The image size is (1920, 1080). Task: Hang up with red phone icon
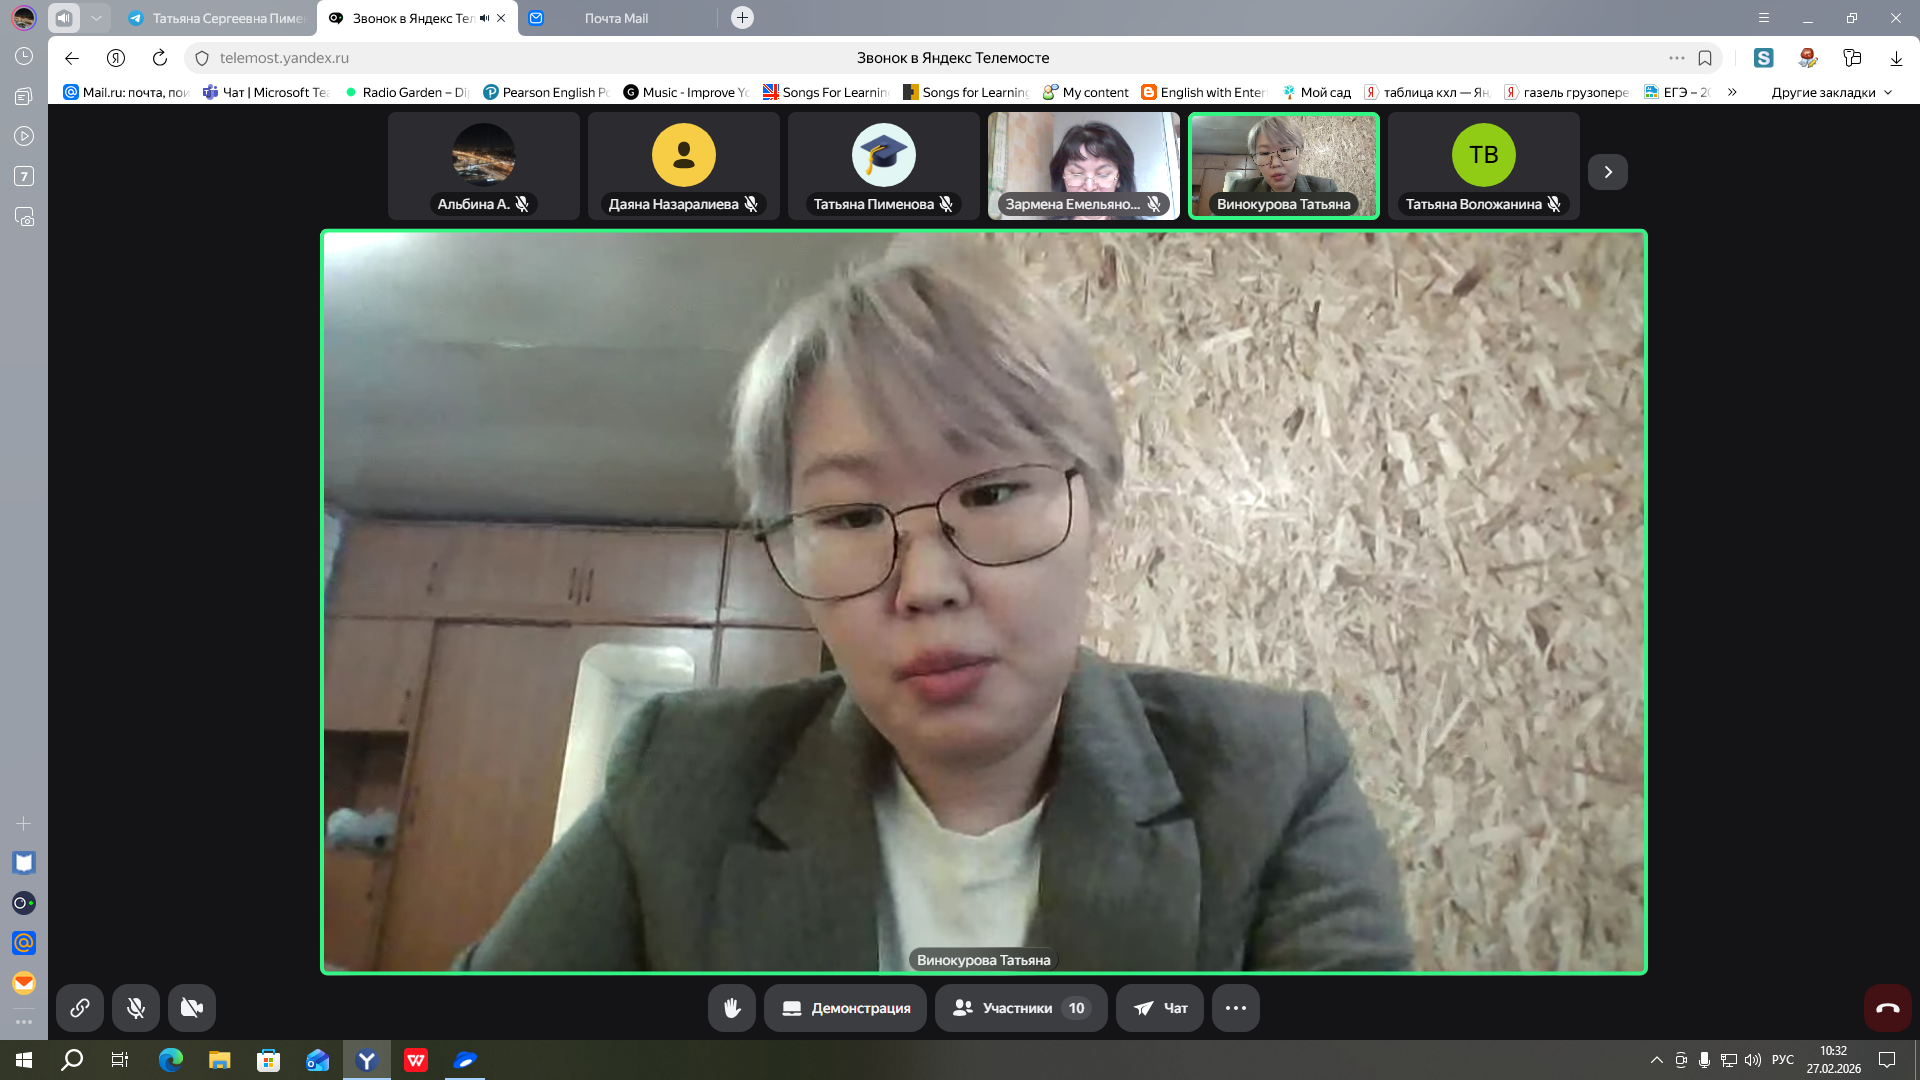(x=1887, y=1008)
